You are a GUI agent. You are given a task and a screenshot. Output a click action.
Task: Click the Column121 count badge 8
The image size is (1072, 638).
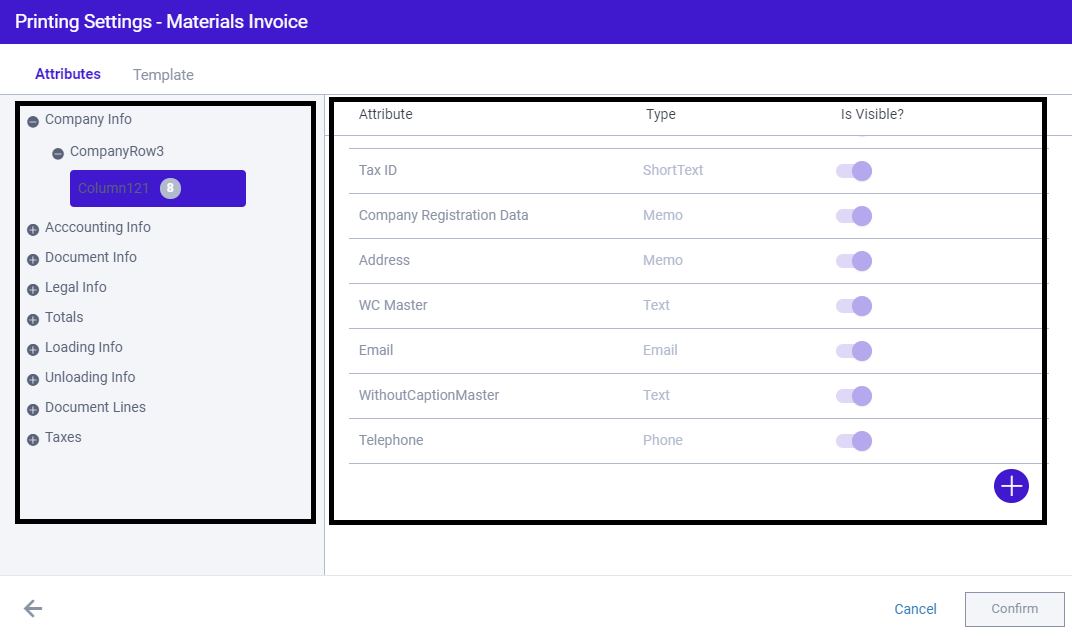click(170, 188)
